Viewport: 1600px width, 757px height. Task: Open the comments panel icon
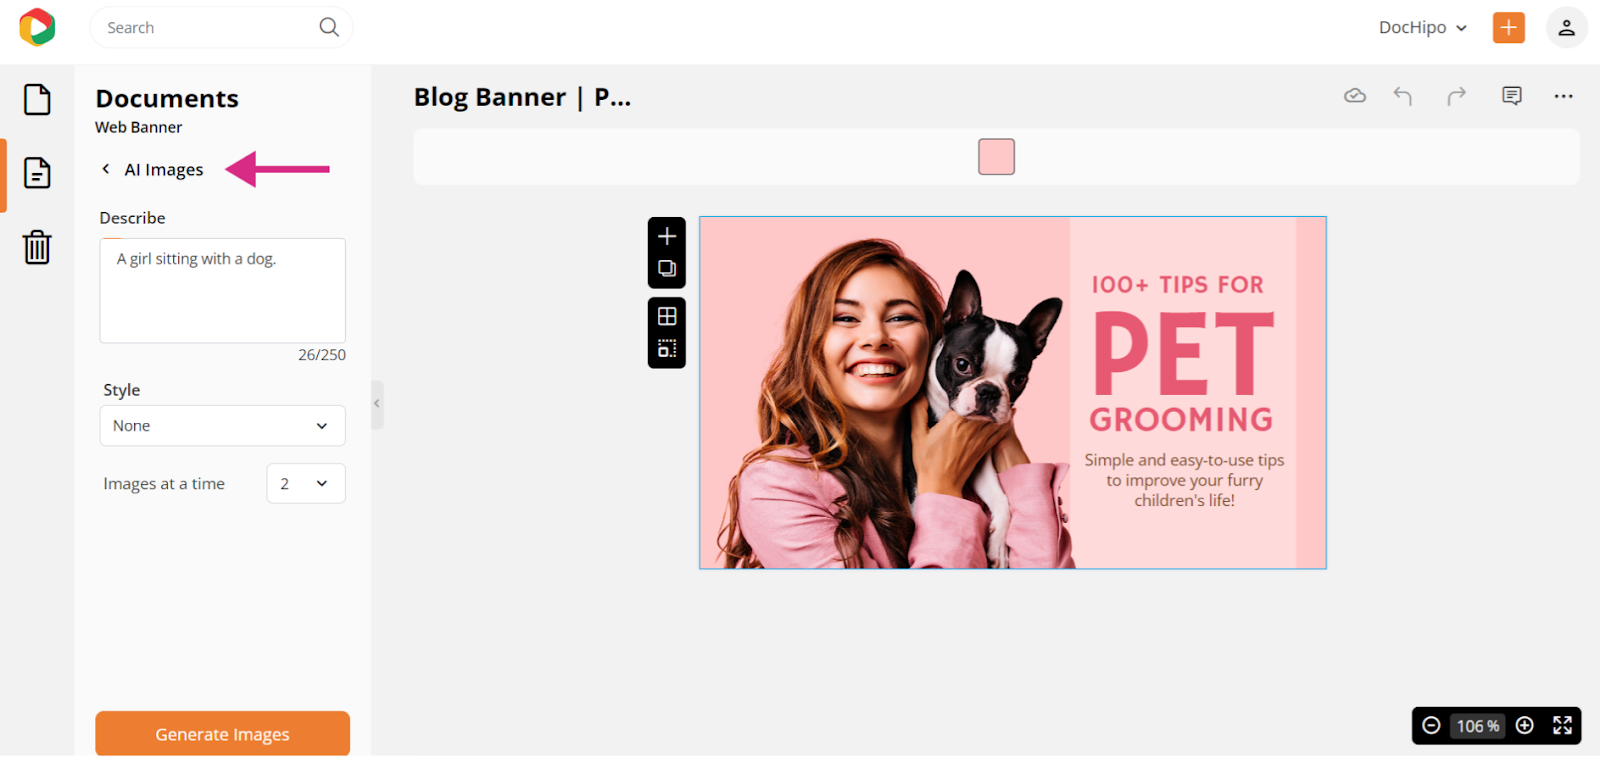pyautogui.click(x=1512, y=96)
